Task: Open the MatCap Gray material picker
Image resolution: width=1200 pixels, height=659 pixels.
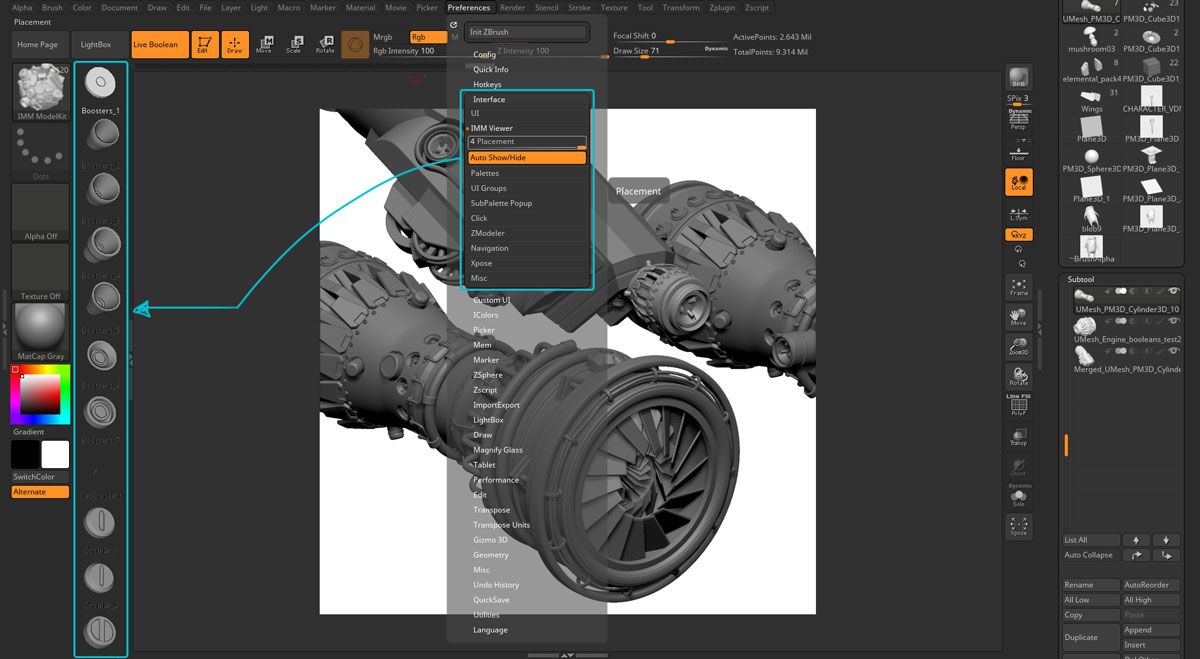Action: (41, 332)
